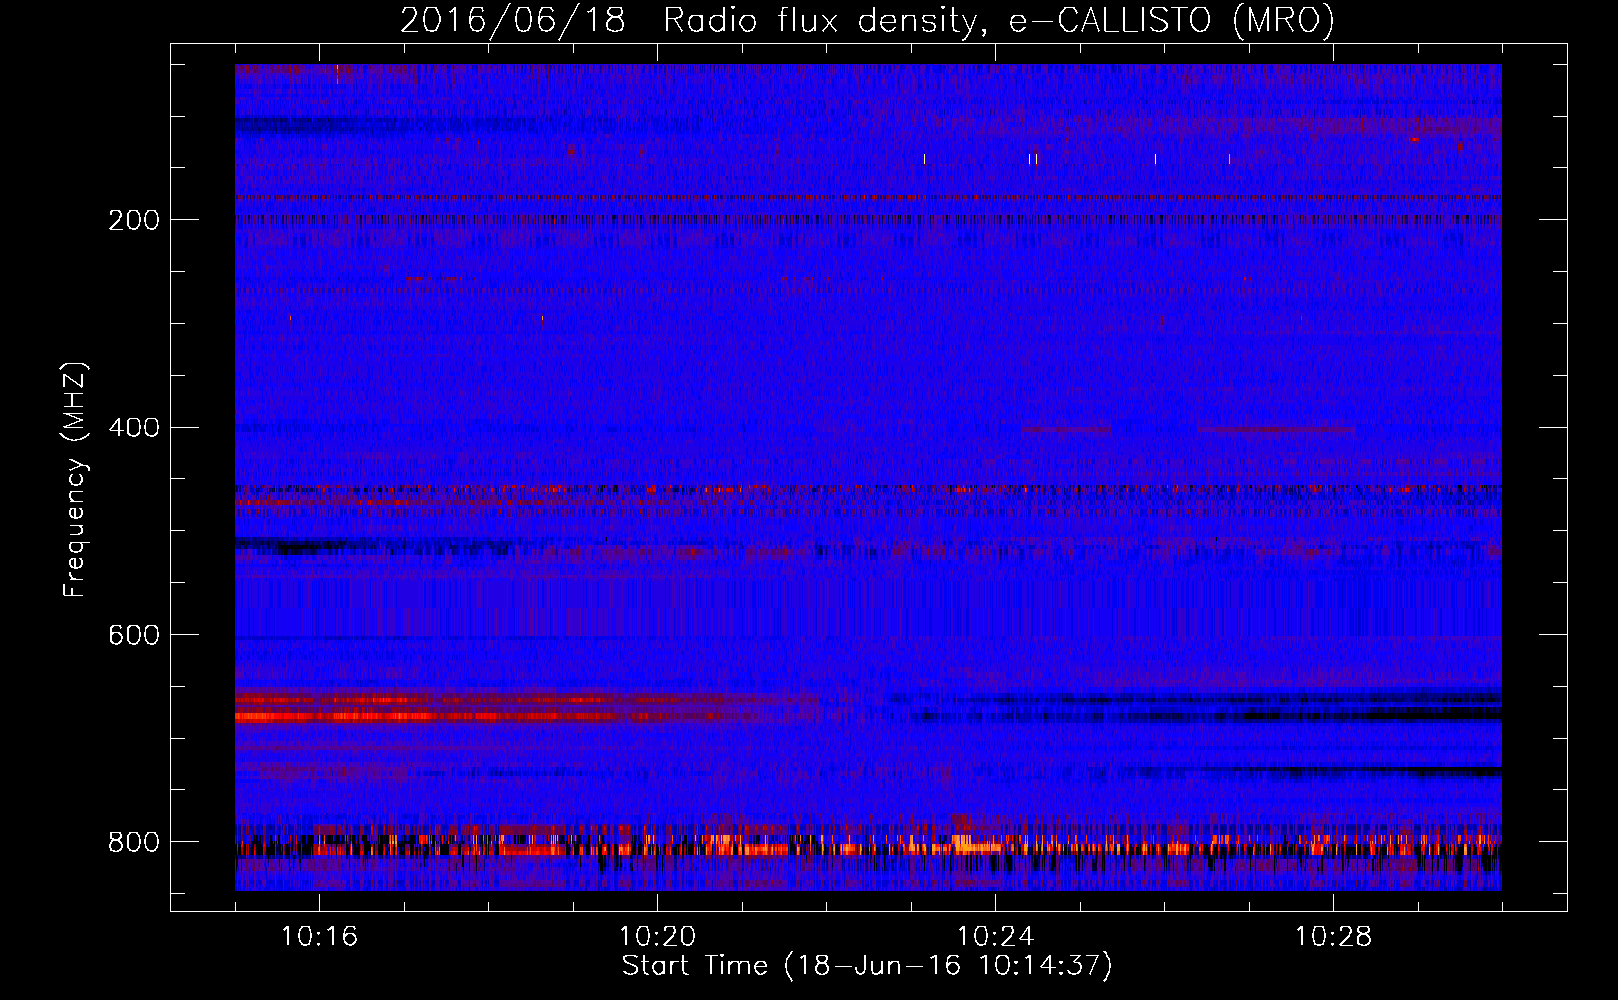Image resolution: width=1618 pixels, height=1000 pixels.
Task: Click the 'Frequency (MHZ)' y-axis label
Action: pyautogui.click(x=75, y=479)
